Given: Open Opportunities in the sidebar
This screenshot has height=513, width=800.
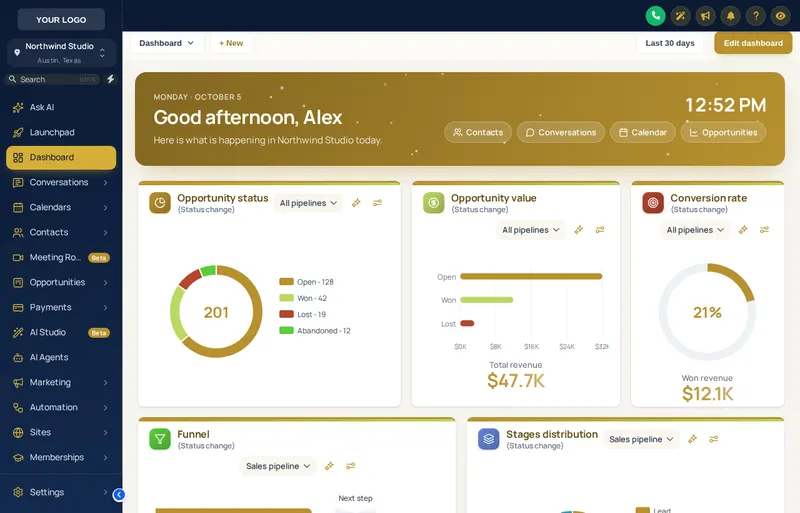Looking at the screenshot, I should coord(61,282).
